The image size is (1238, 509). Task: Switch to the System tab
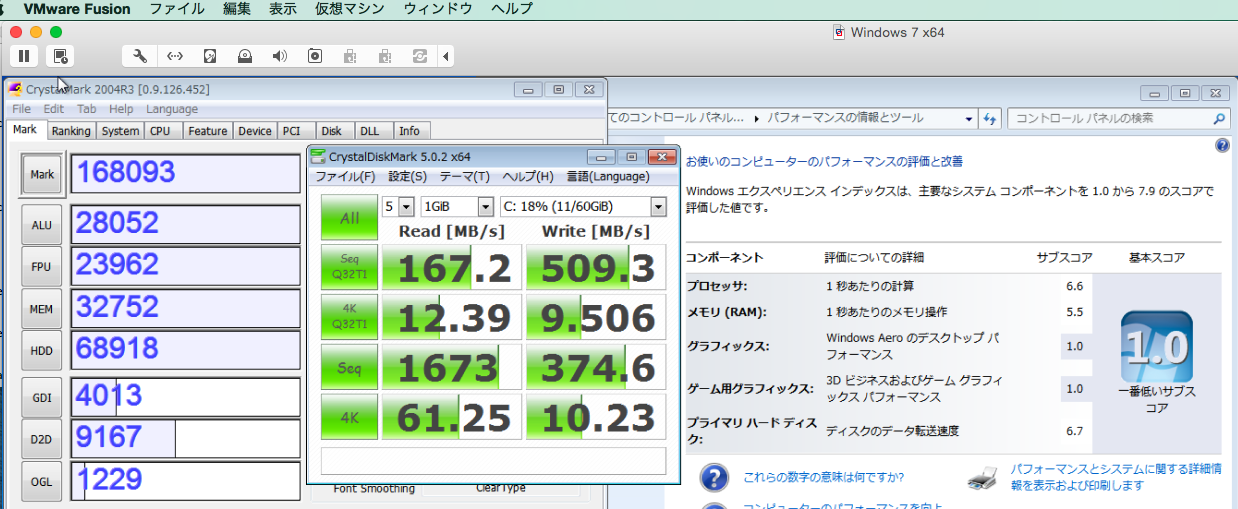121,131
